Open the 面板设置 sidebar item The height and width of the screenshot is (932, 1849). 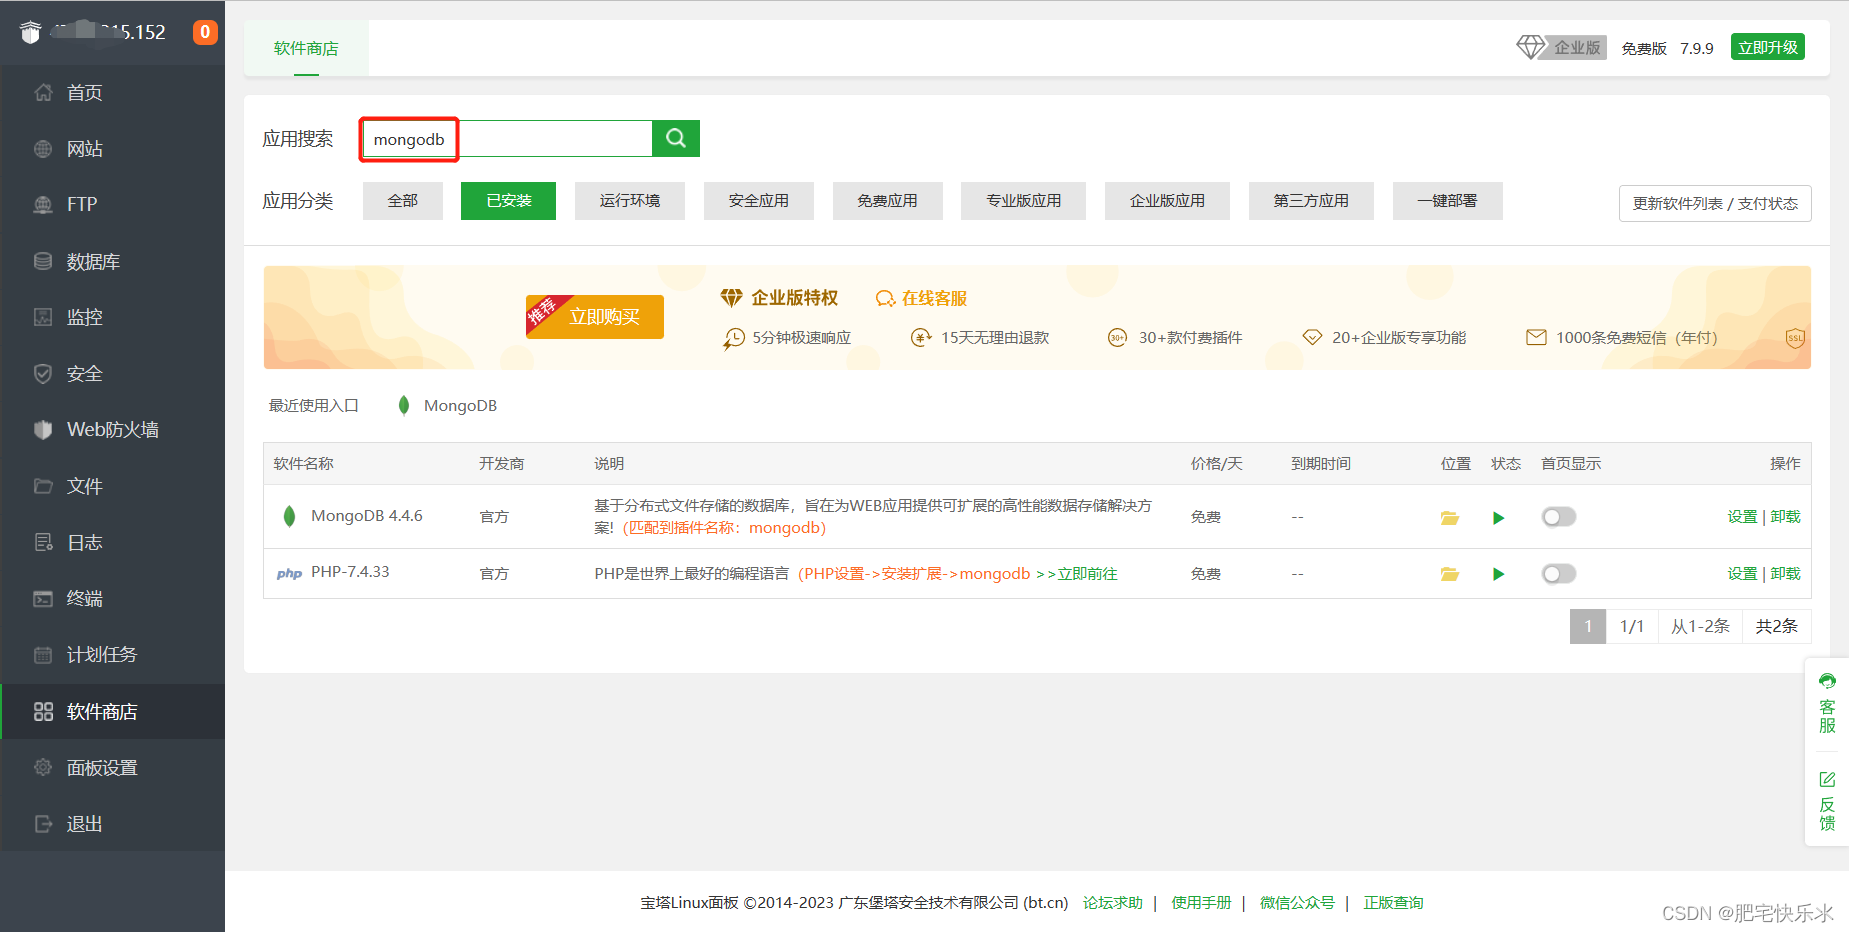tap(112, 768)
